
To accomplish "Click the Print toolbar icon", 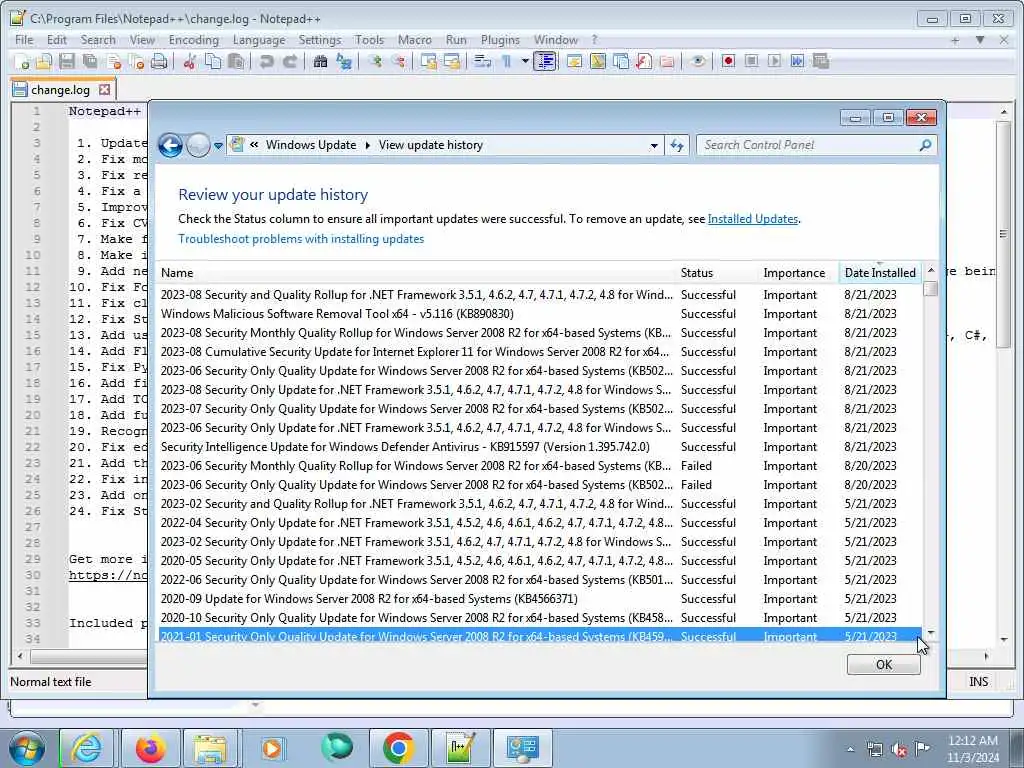I will coord(159,61).
